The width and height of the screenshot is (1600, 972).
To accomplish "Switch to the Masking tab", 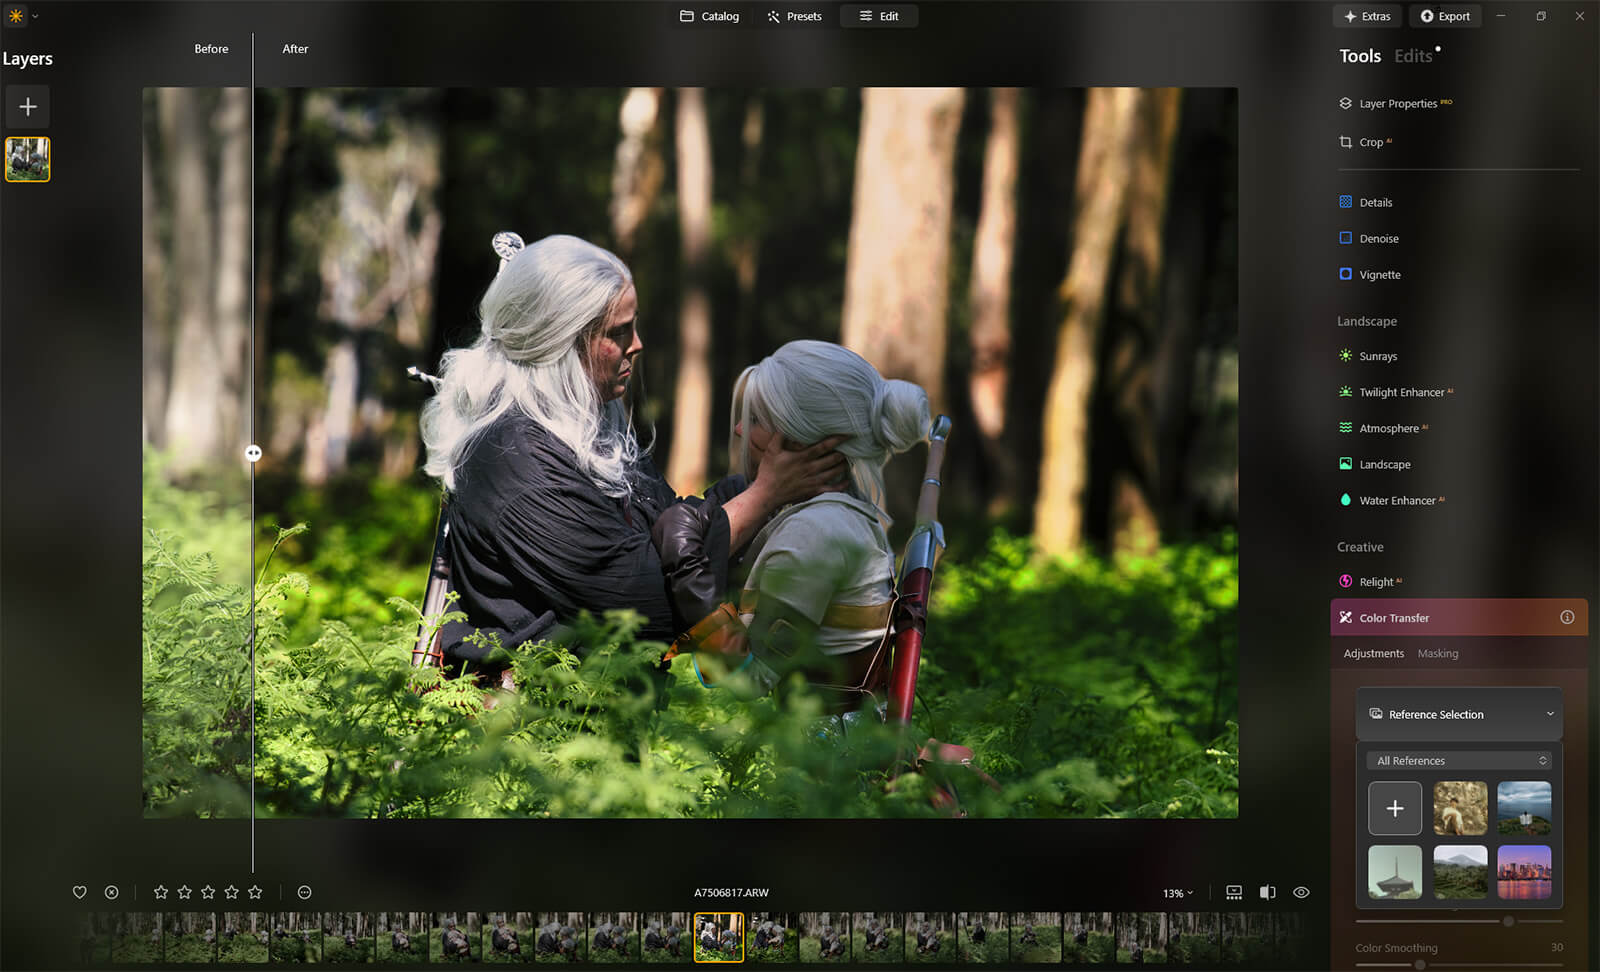I will [x=1437, y=653].
